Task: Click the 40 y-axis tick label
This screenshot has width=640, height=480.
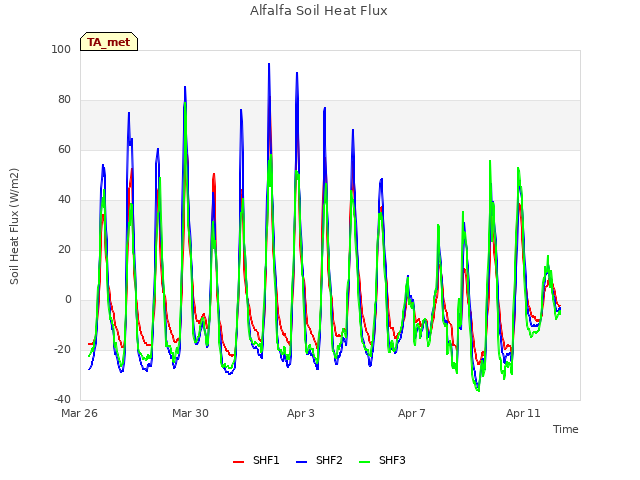Action: click(64, 200)
